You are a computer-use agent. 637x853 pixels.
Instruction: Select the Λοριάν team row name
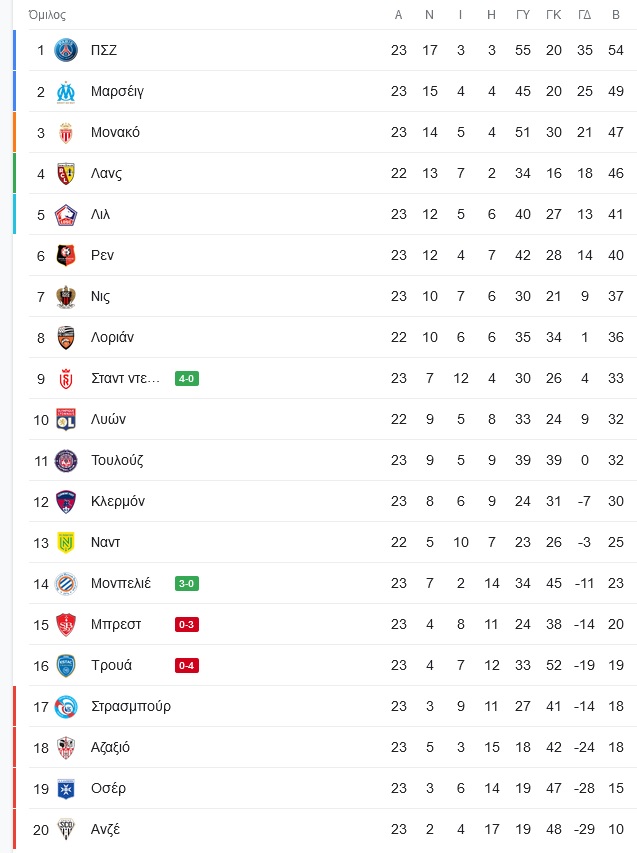112,337
